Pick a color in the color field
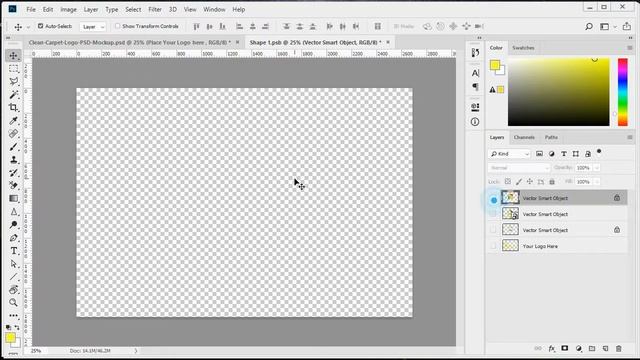This screenshot has width=640, height=360. (x=558, y=92)
